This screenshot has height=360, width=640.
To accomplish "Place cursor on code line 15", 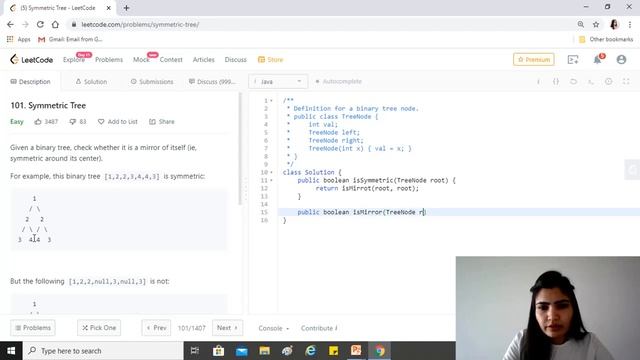I will pyautogui.click(x=459, y=212).
